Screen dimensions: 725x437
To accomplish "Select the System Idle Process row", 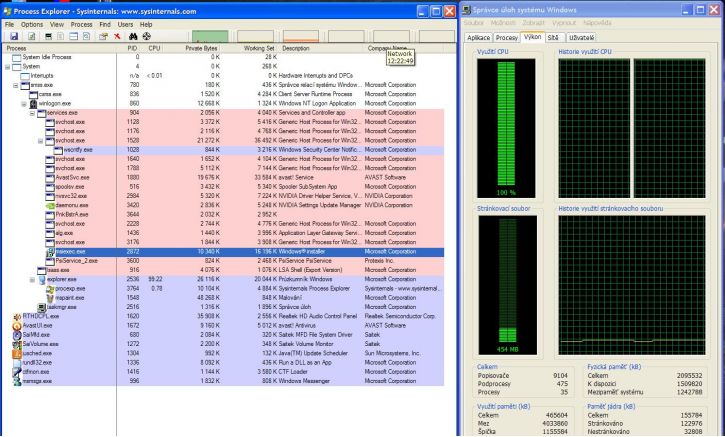I will click(222, 57).
